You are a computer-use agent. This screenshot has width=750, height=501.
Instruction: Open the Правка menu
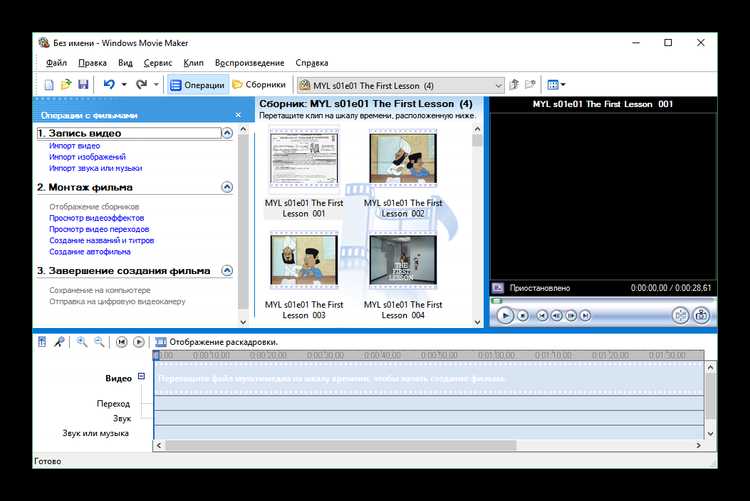92,63
